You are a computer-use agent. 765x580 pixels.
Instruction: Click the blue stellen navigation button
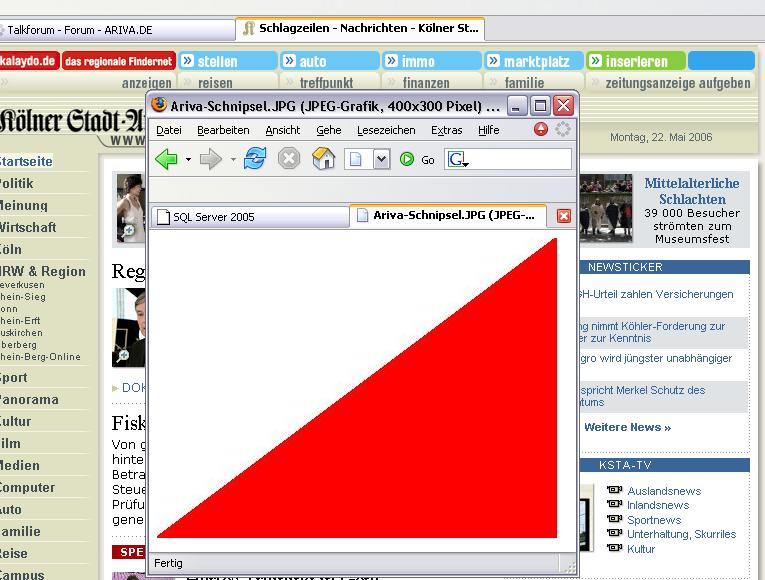point(227,61)
